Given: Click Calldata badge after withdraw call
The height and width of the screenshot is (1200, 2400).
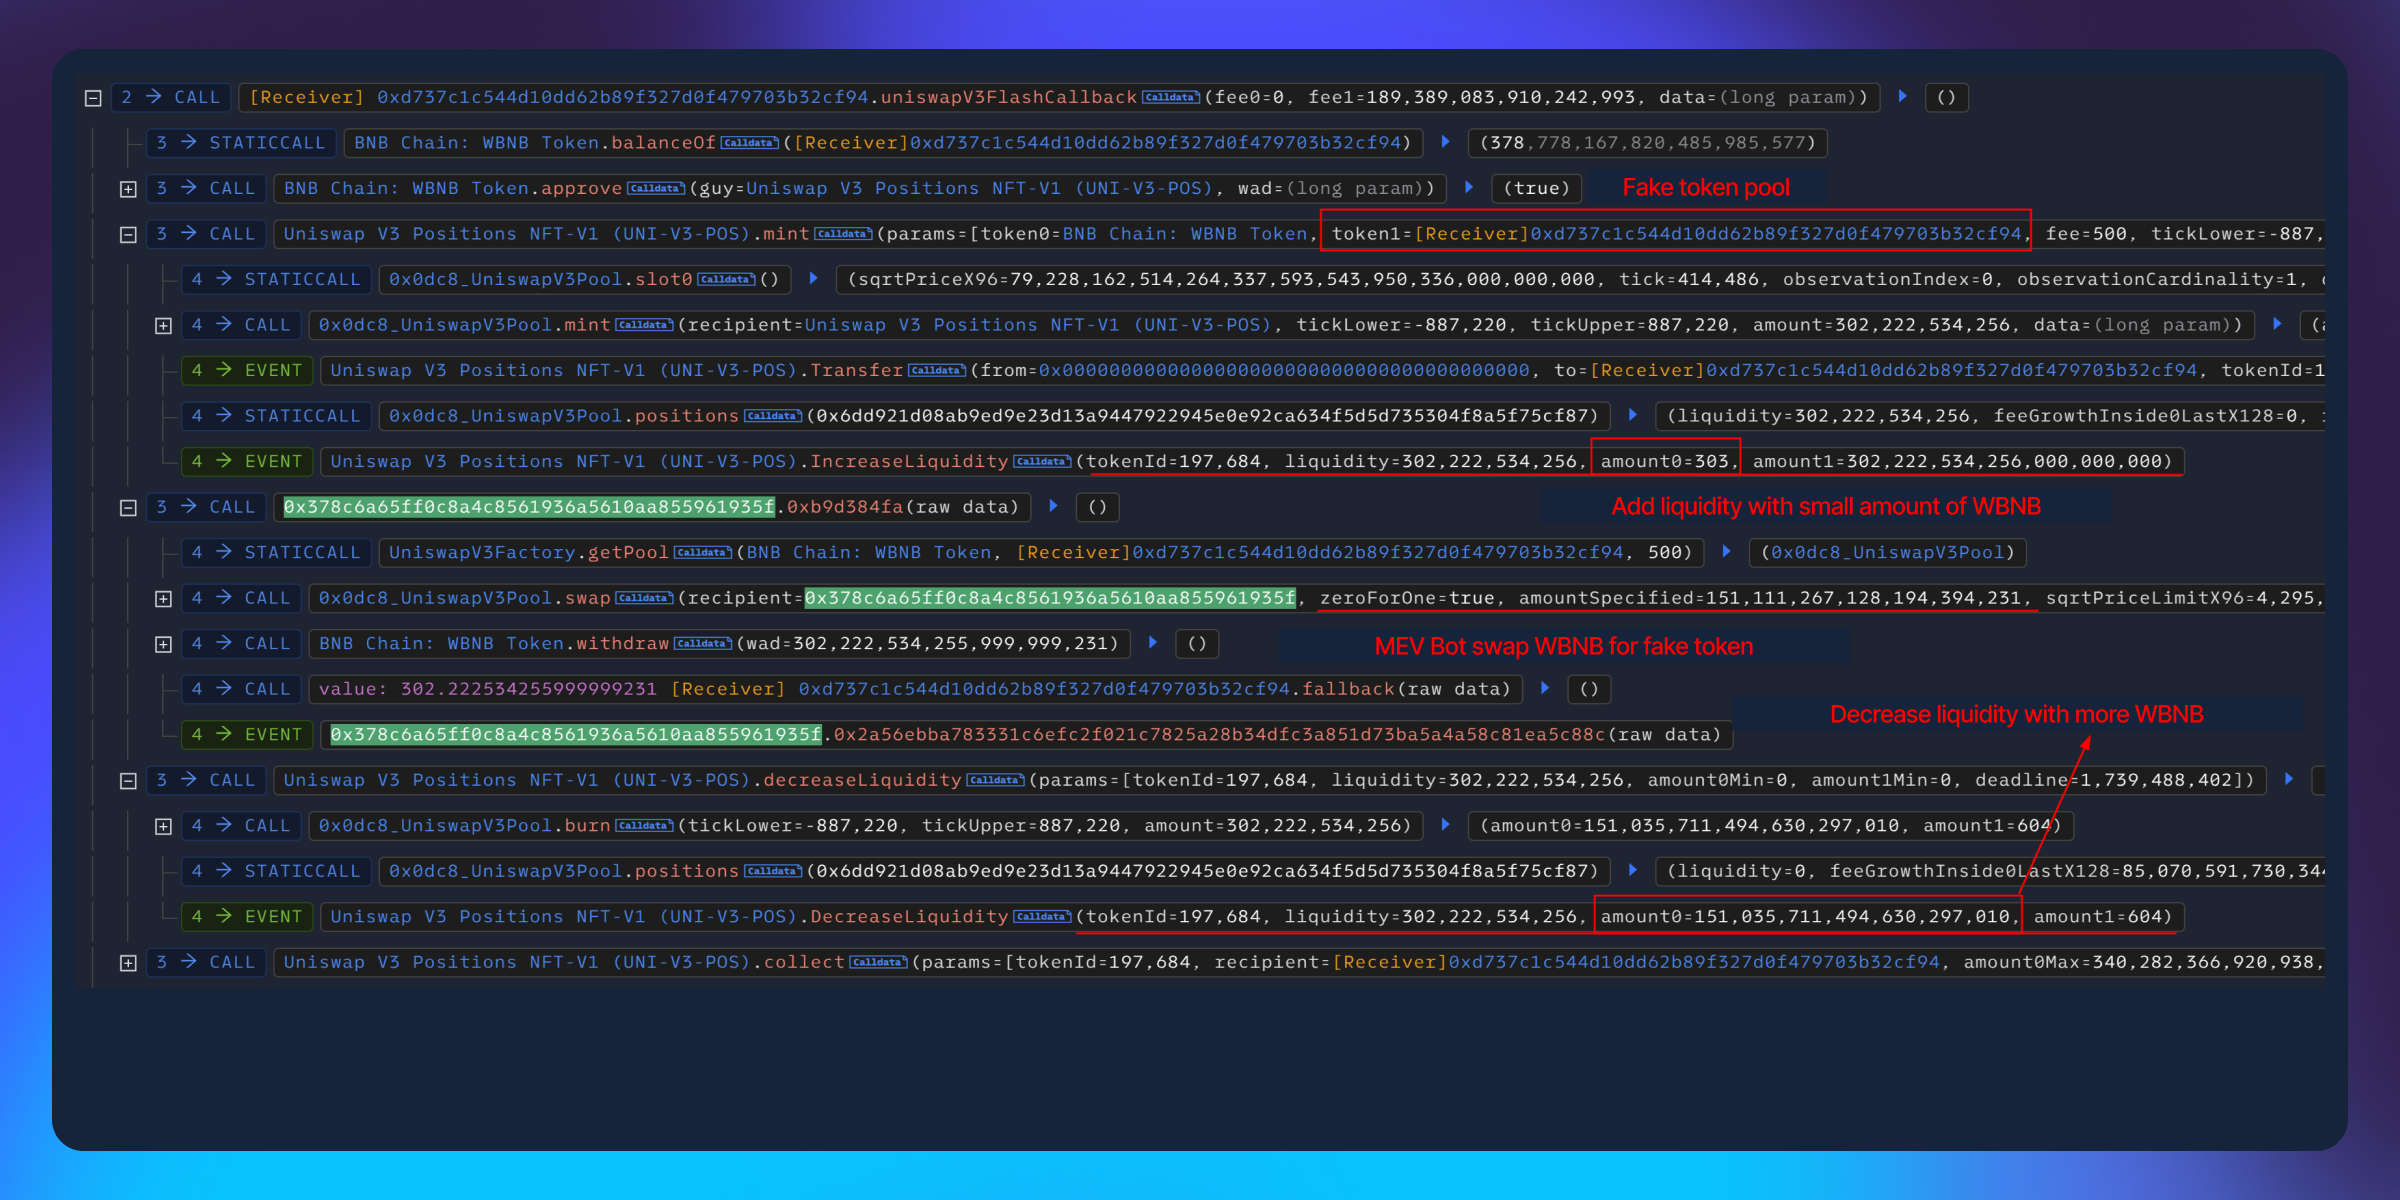Looking at the screenshot, I should tap(703, 644).
